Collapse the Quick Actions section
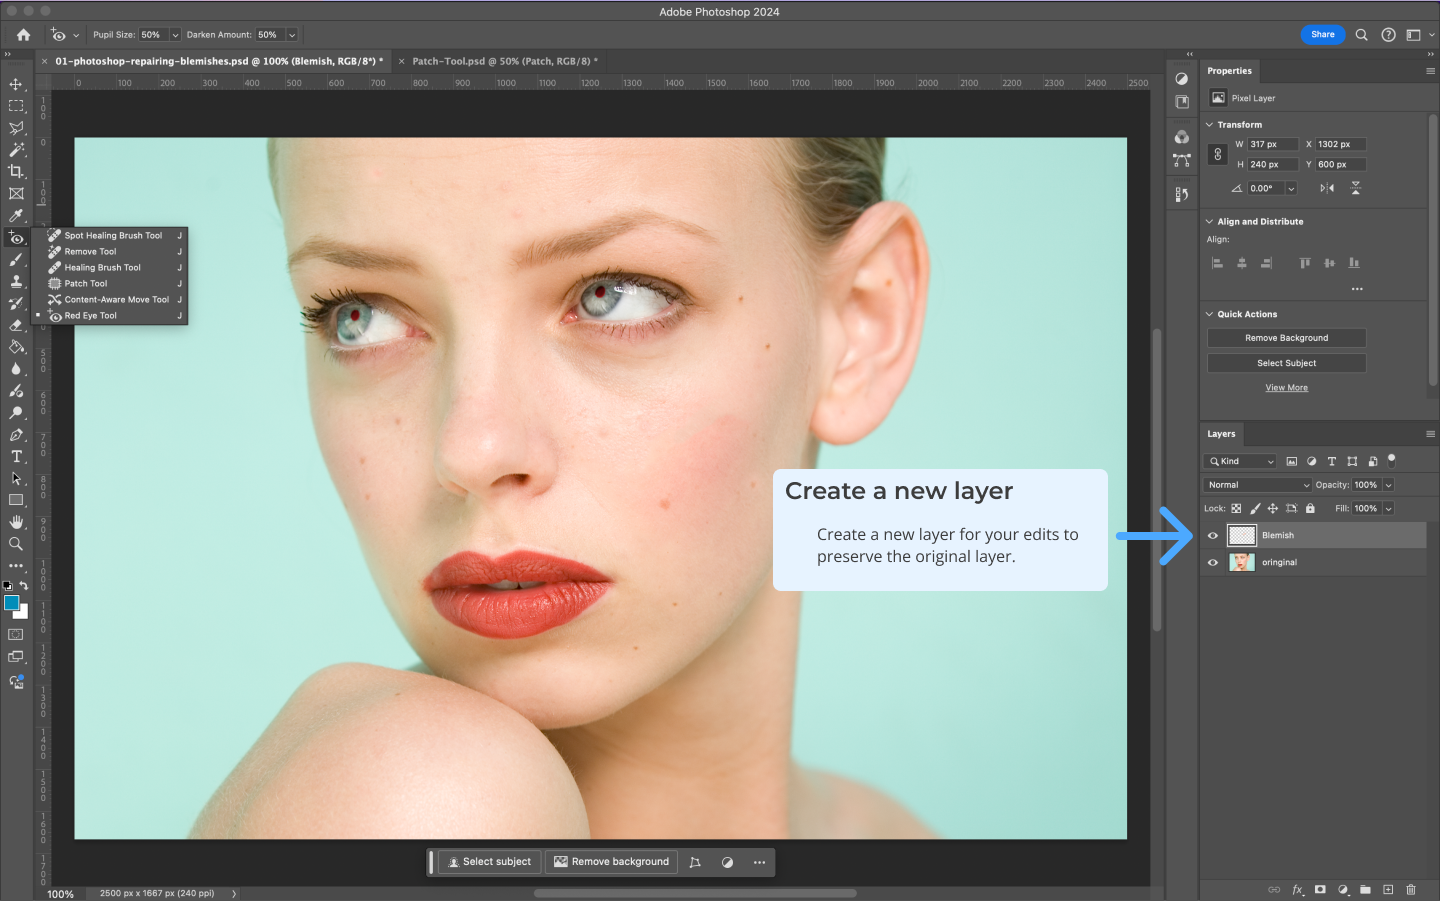 pos(1209,314)
